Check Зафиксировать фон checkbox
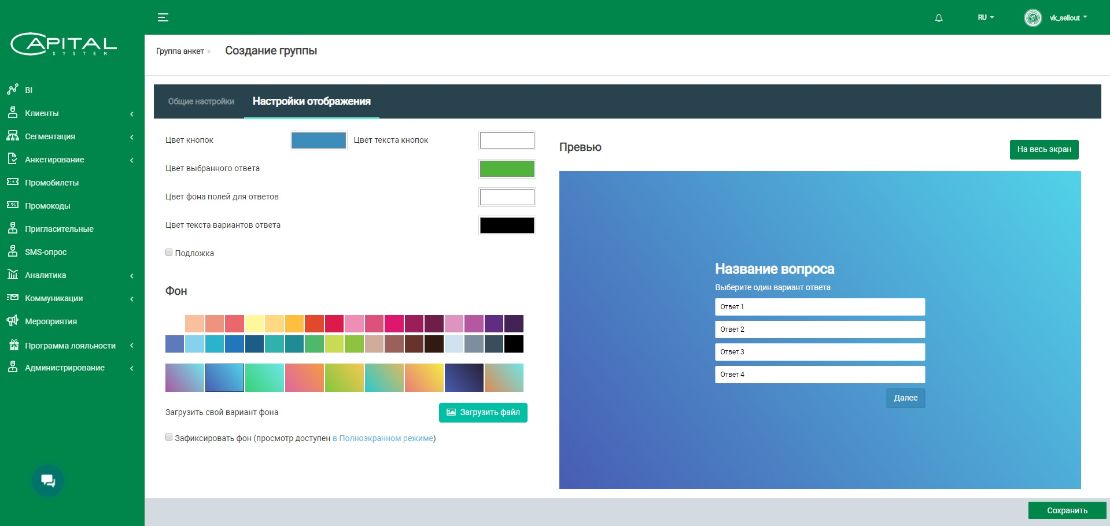Viewport: 1110px width, 526px height. (x=169, y=438)
